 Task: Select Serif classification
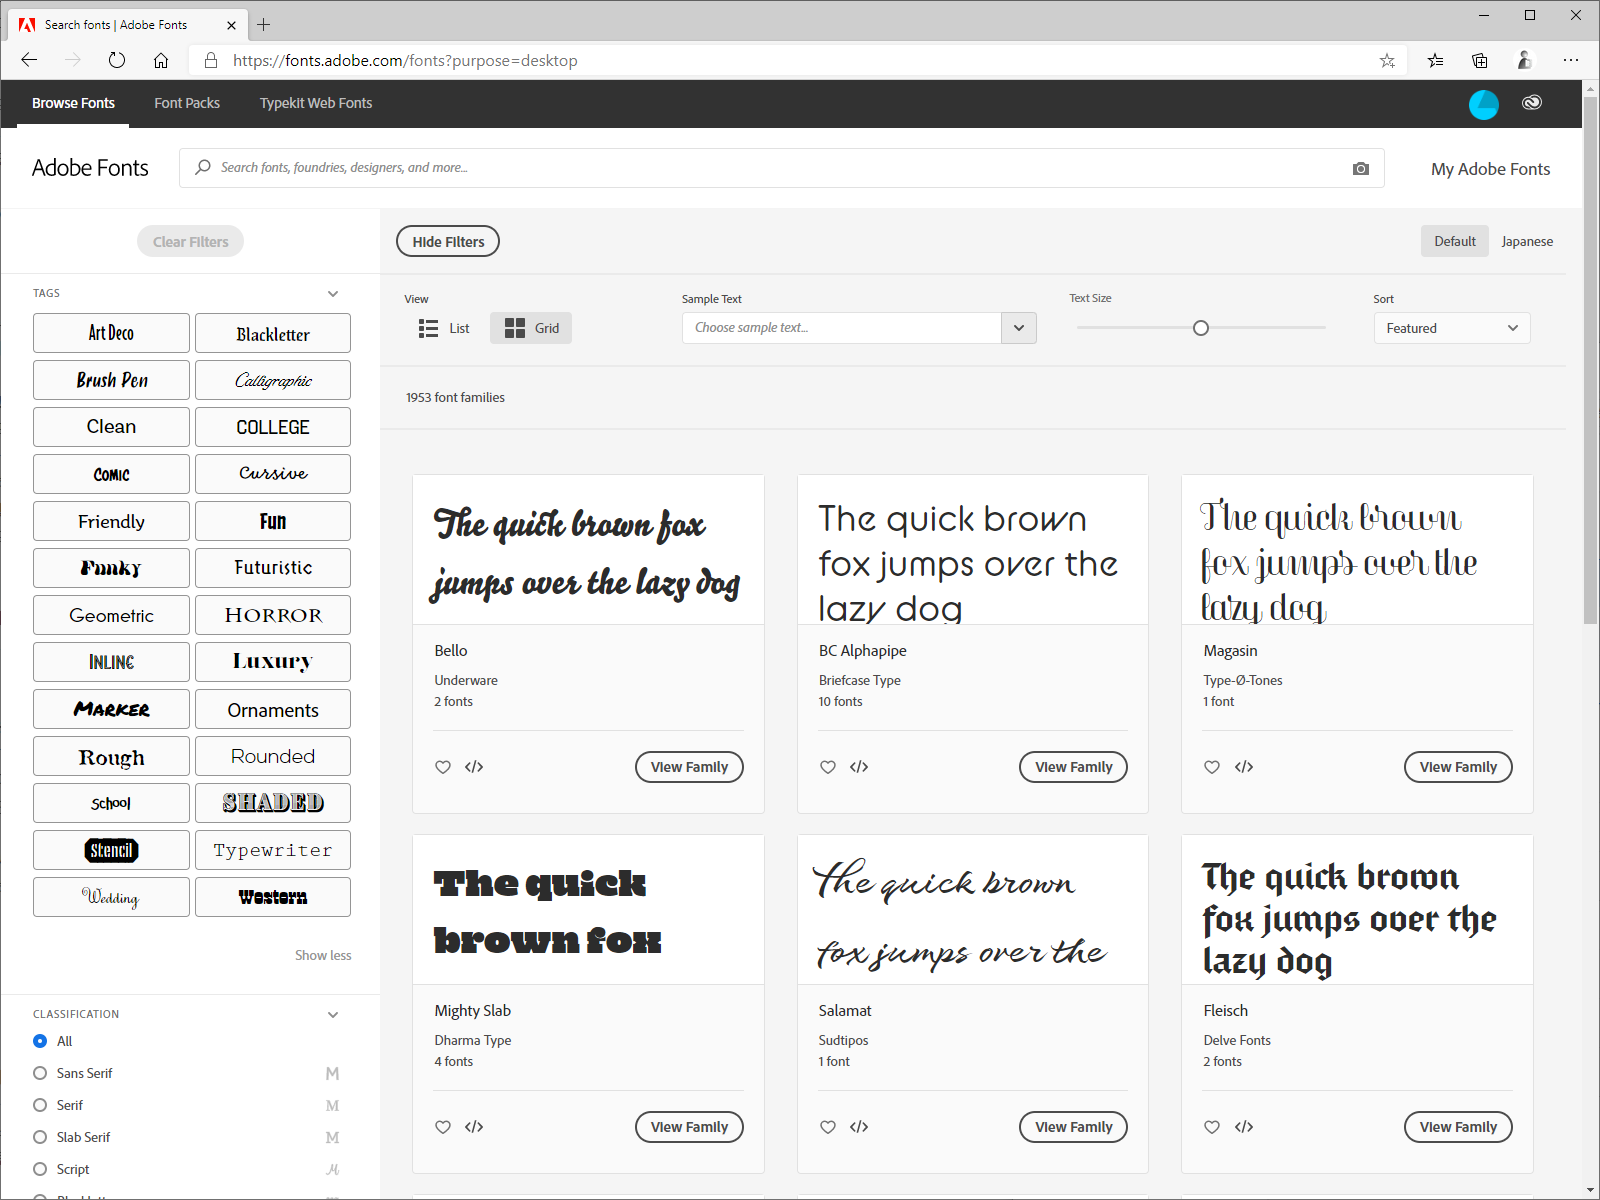point(40,1105)
